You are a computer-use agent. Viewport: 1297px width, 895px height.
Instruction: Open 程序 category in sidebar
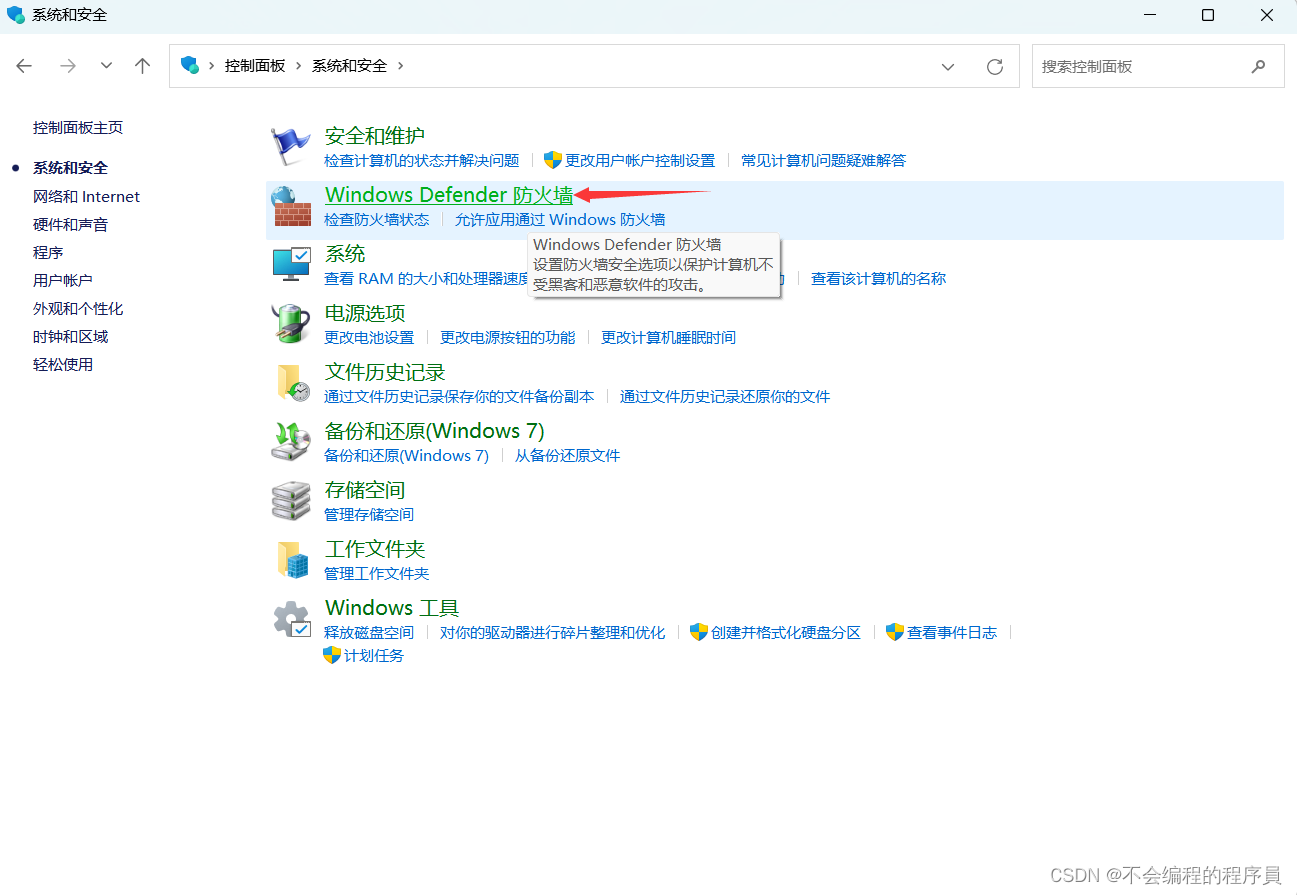(x=48, y=253)
